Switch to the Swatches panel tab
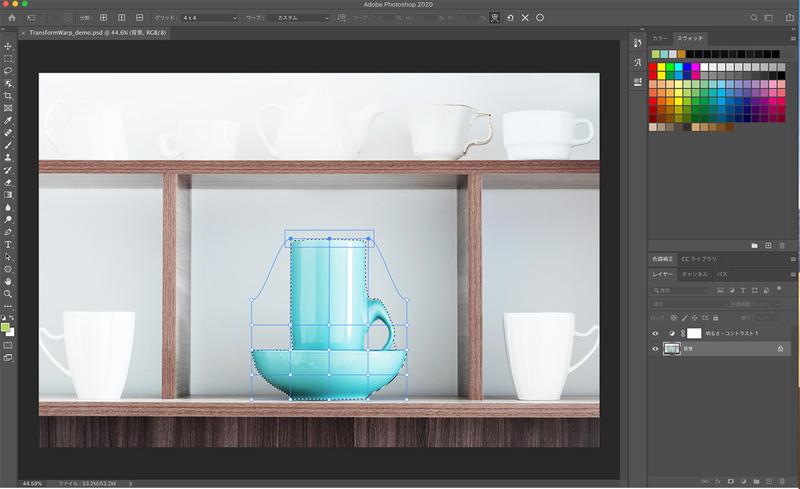The image size is (800, 489). pos(690,38)
